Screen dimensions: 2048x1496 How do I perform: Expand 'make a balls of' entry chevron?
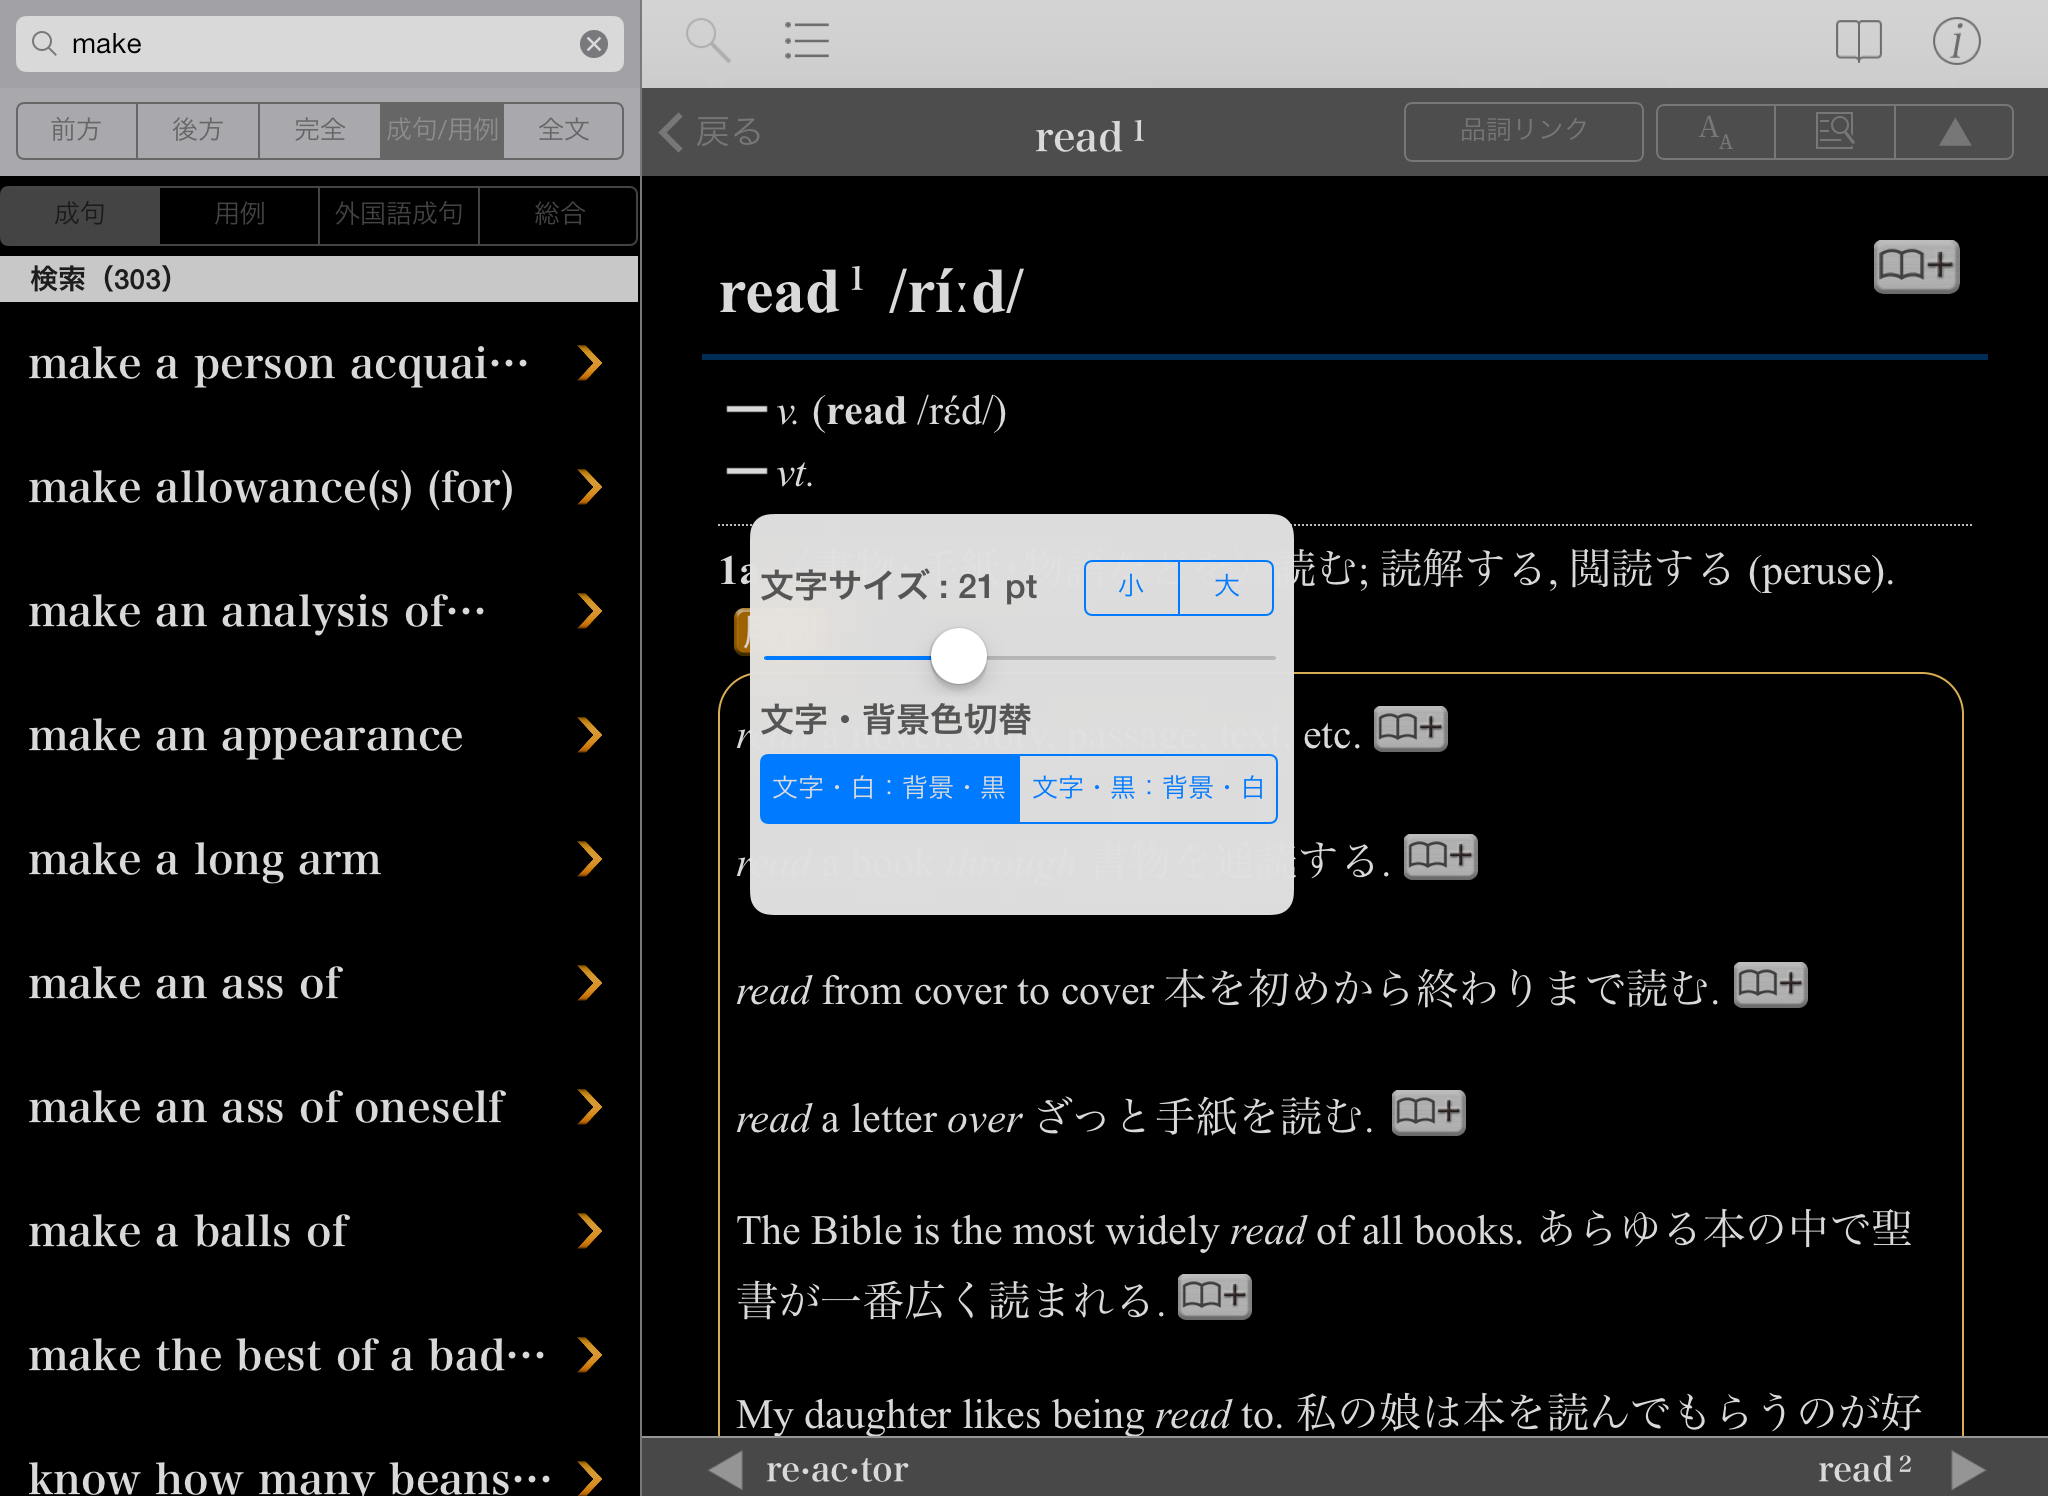coord(590,1231)
